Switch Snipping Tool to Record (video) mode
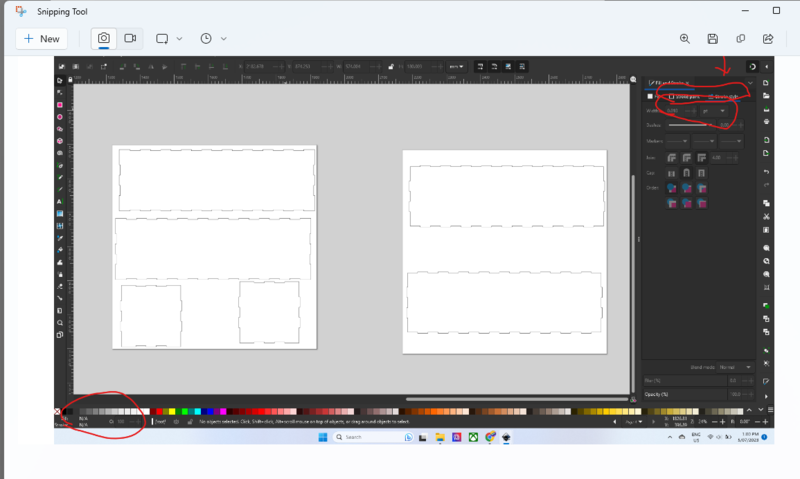800x479 pixels. pyautogui.click(x=130, y=38)
